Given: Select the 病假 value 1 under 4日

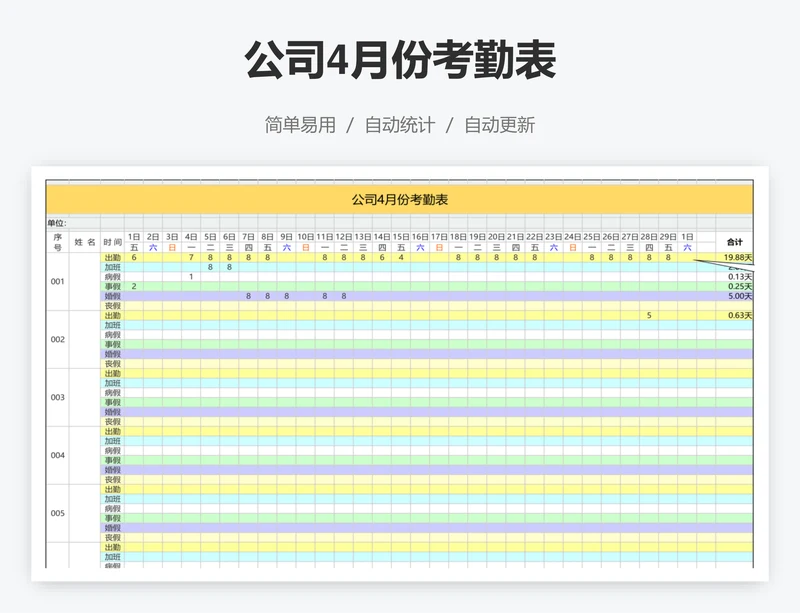Looking at the screenshot, I should point(191,277).
